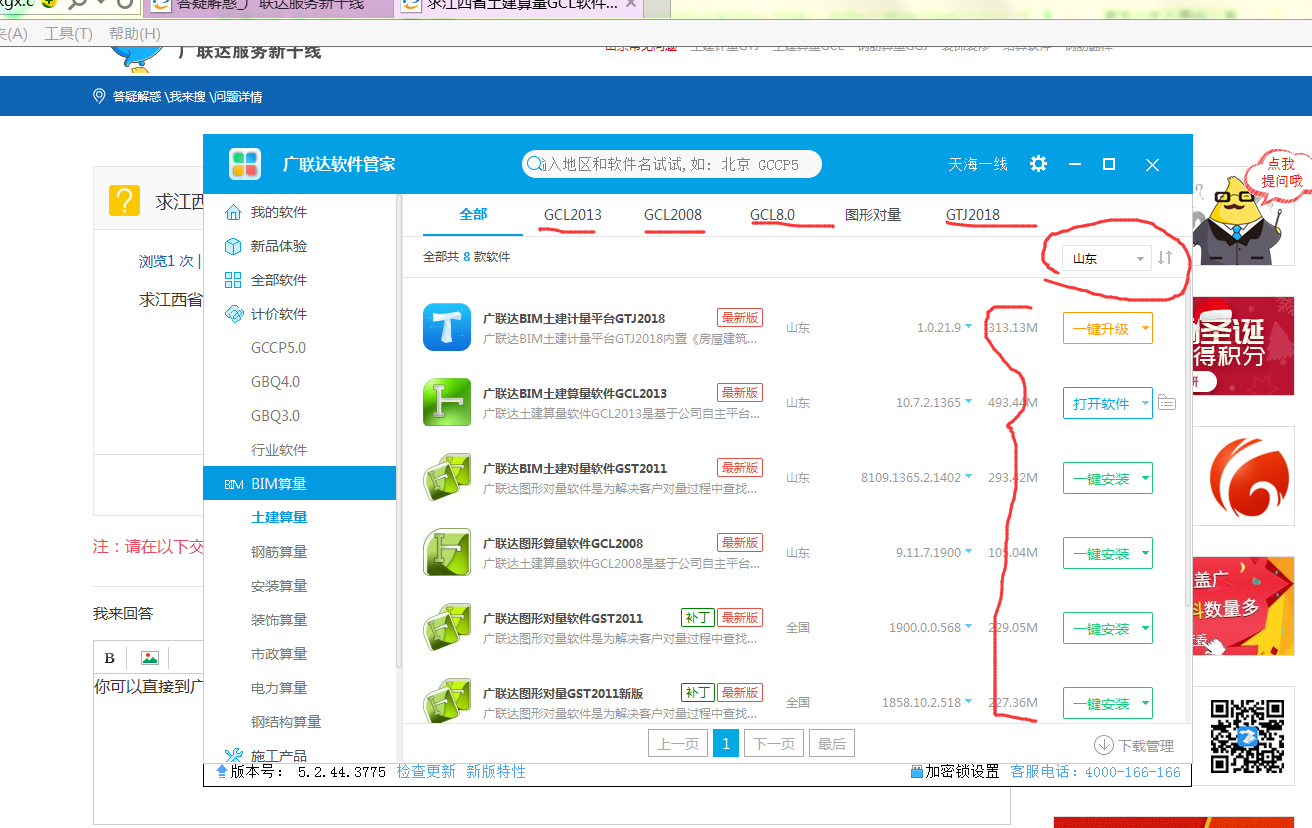1312x828 pixels.
Task: Expand GCL2013 version 10.7.2.1365 dropdown
Action: point(968,403)
